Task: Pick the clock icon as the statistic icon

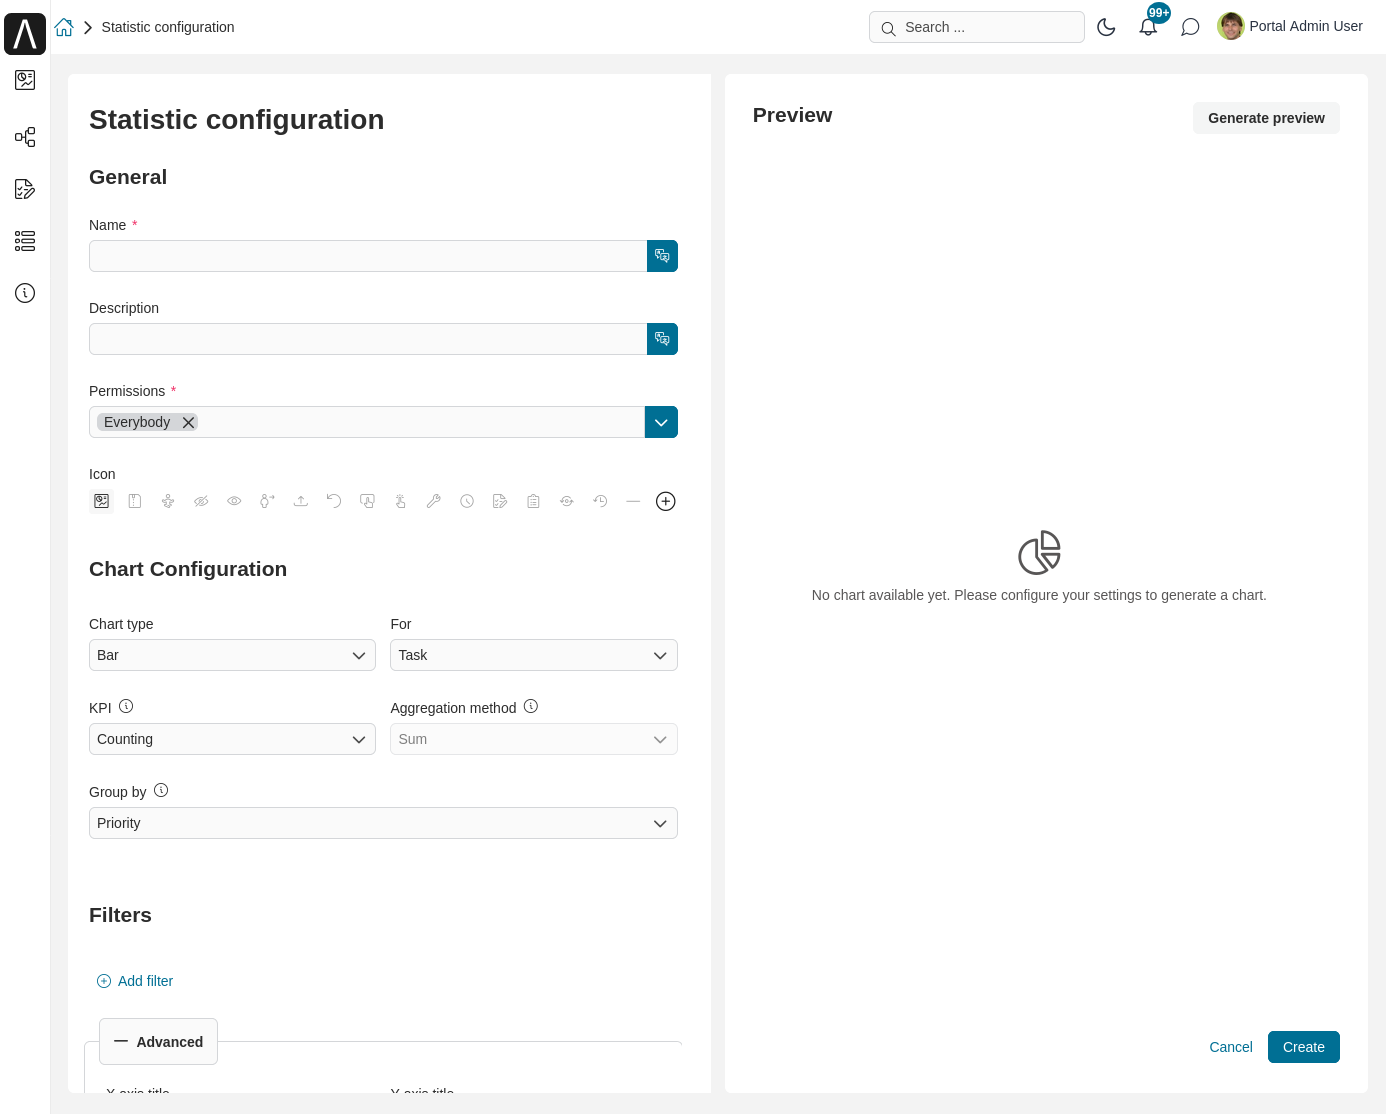Action: [467, 501]
